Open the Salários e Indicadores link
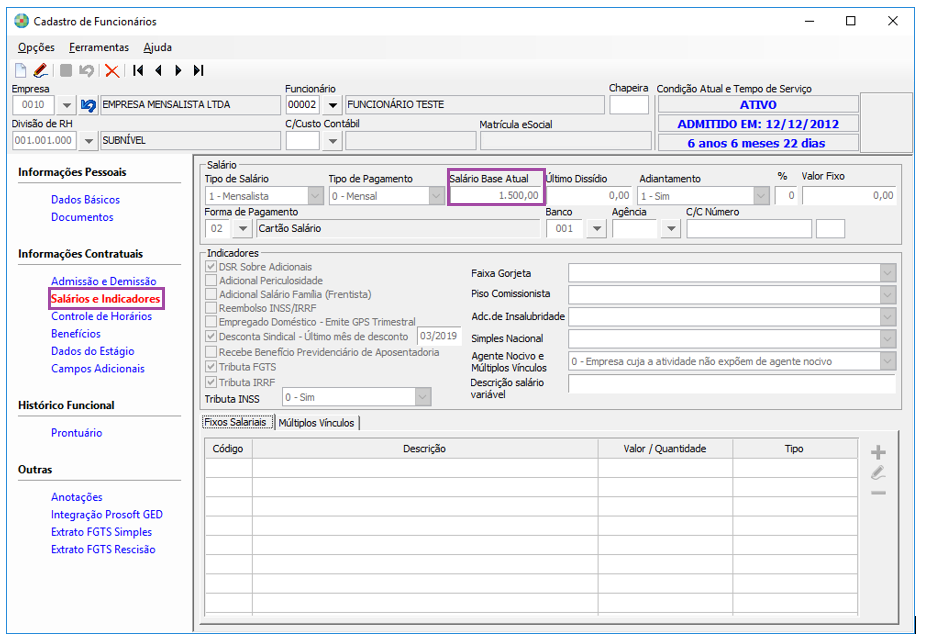The image size is (927, 642). (x=105, y=299)
